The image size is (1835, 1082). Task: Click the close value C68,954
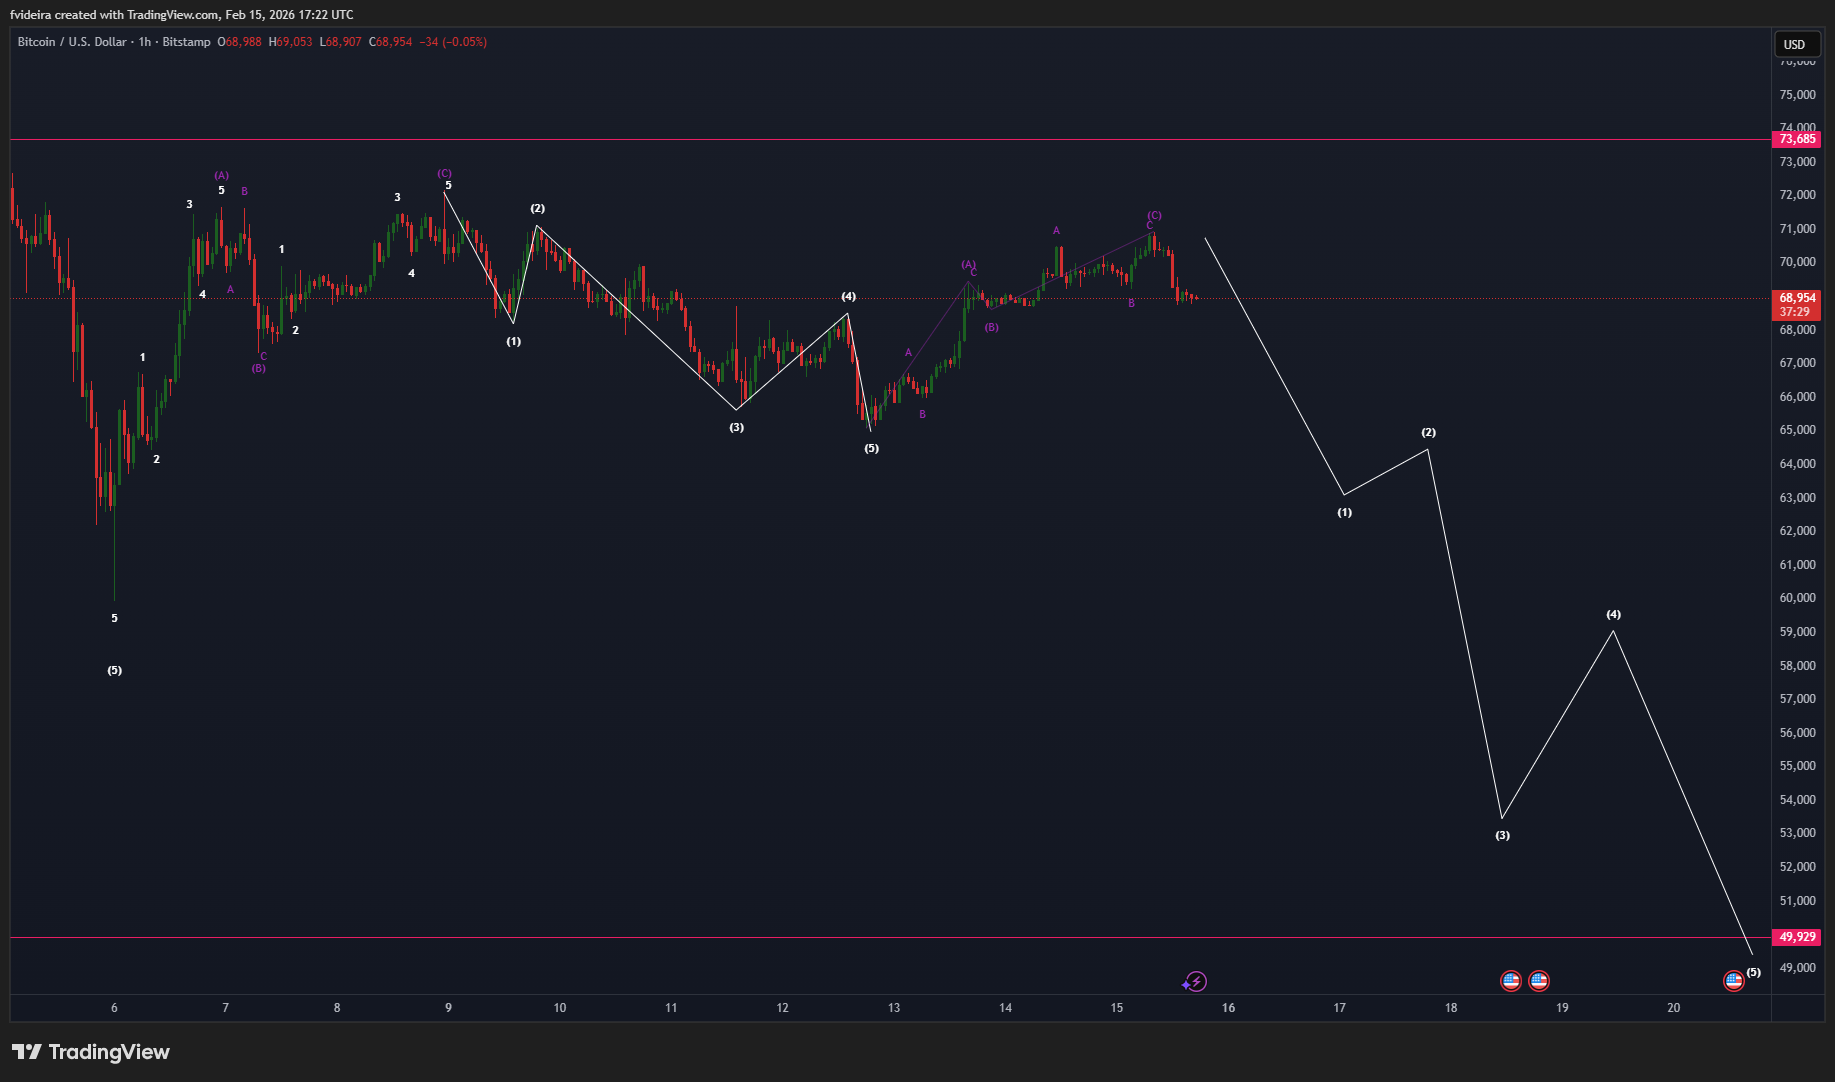pyautogui.click(x=390, y=42)
